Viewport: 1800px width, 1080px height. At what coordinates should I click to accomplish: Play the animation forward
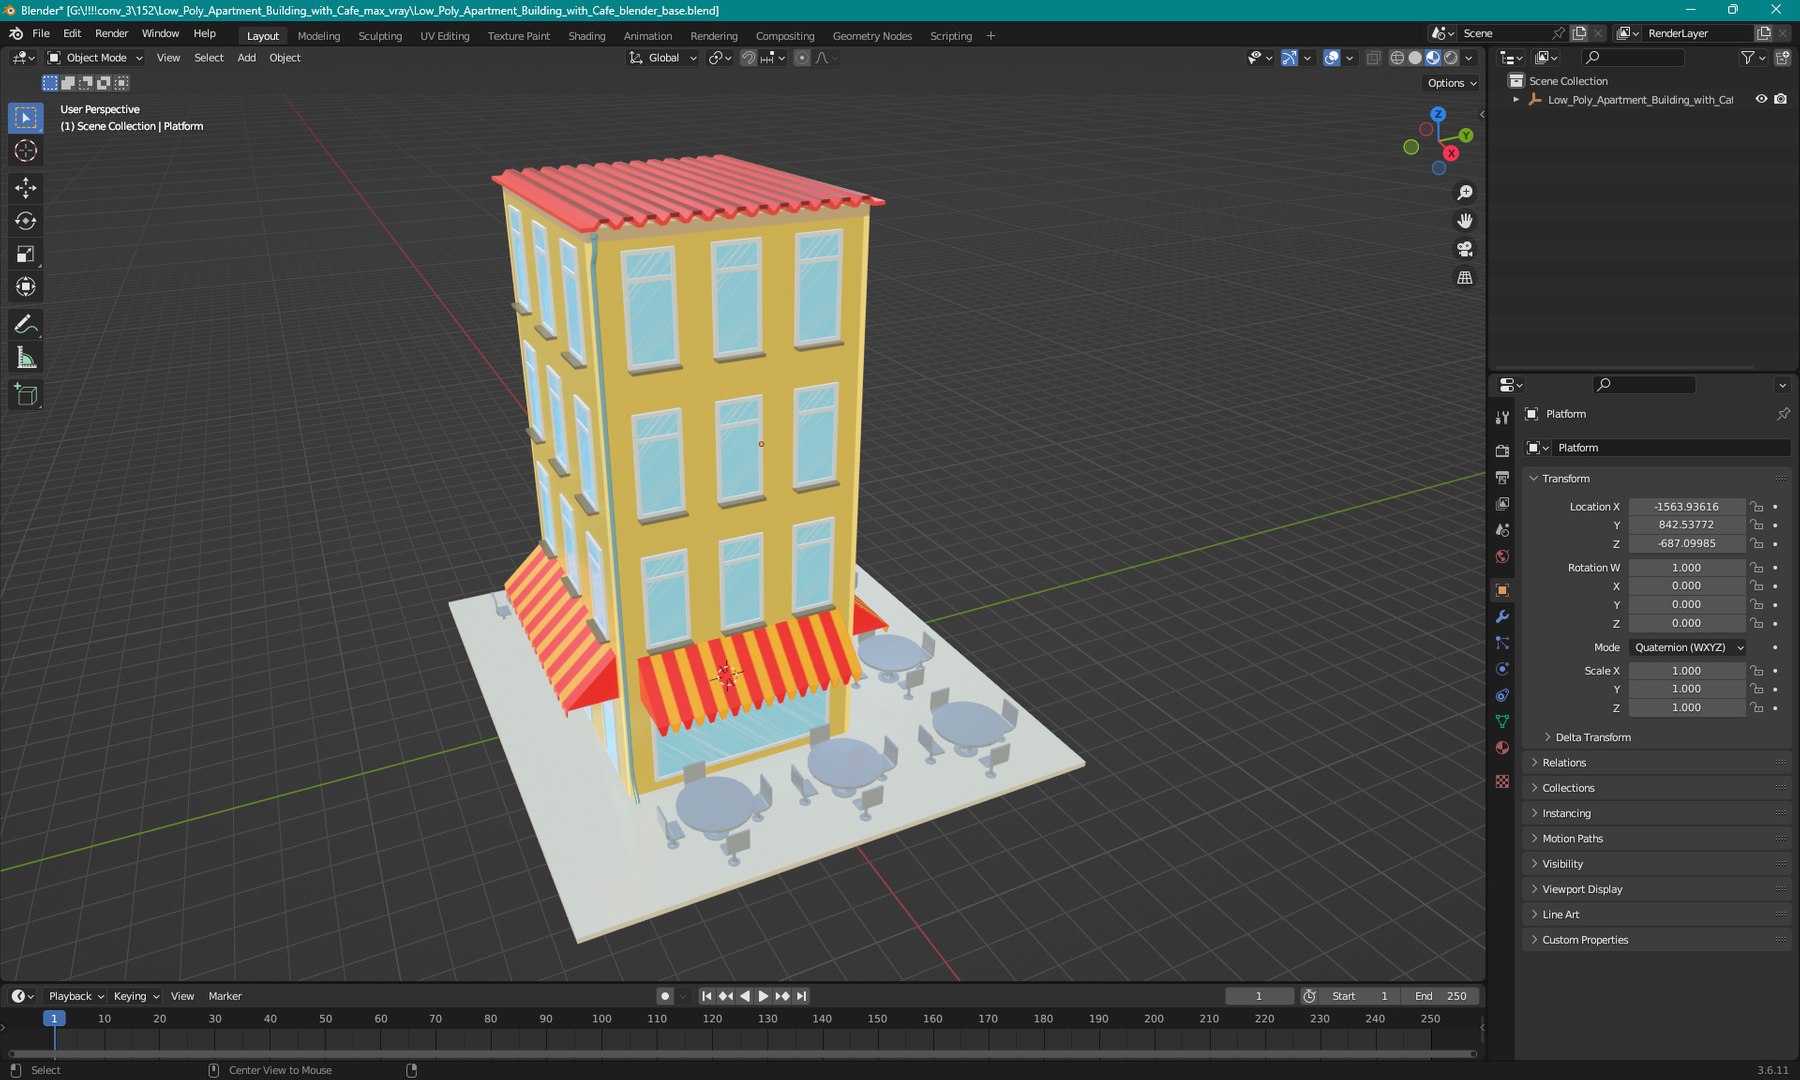point(764,996)
